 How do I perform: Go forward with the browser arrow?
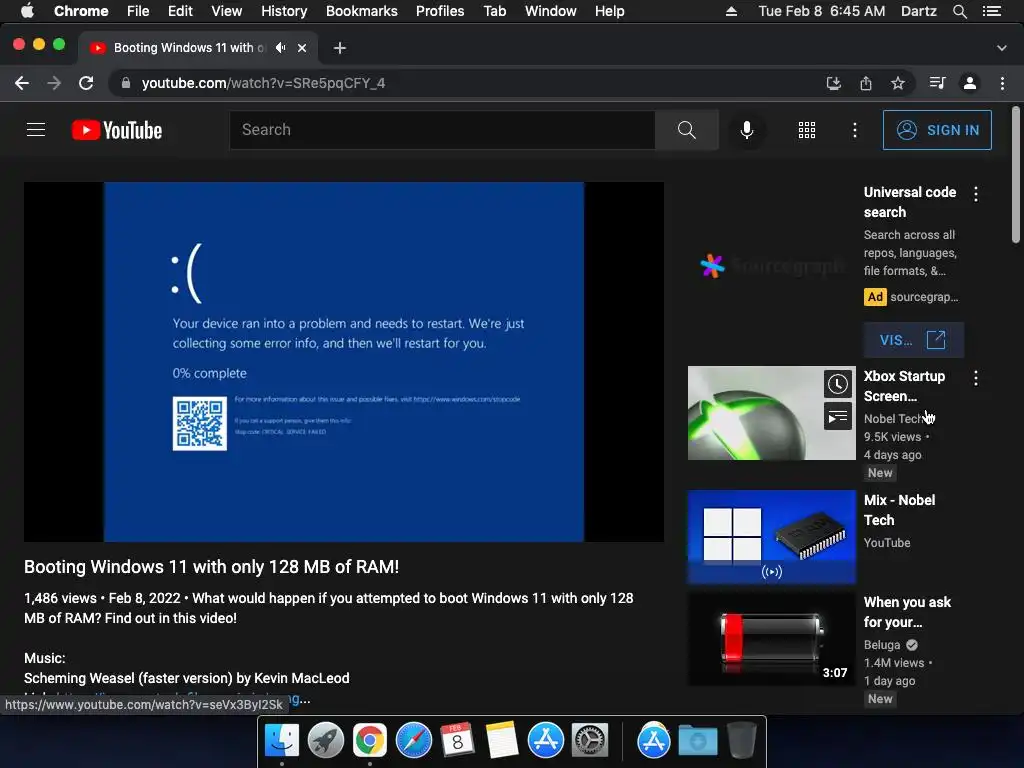tap(54, 83)
